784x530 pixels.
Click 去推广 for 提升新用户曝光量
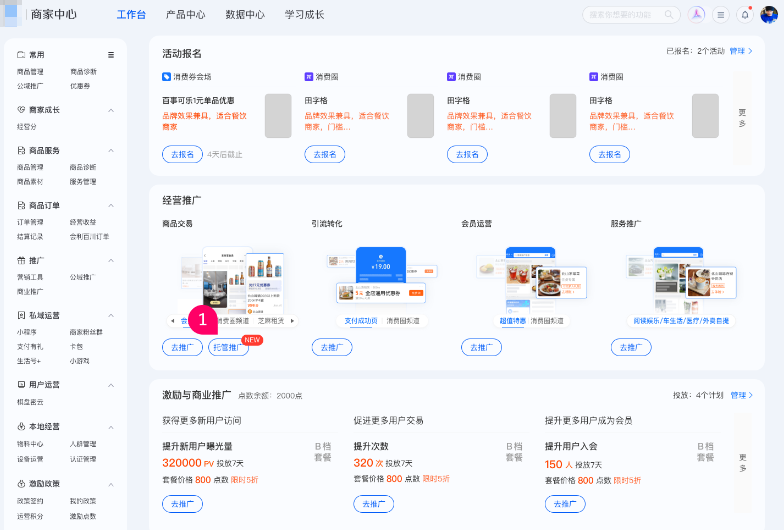(182, 504)
